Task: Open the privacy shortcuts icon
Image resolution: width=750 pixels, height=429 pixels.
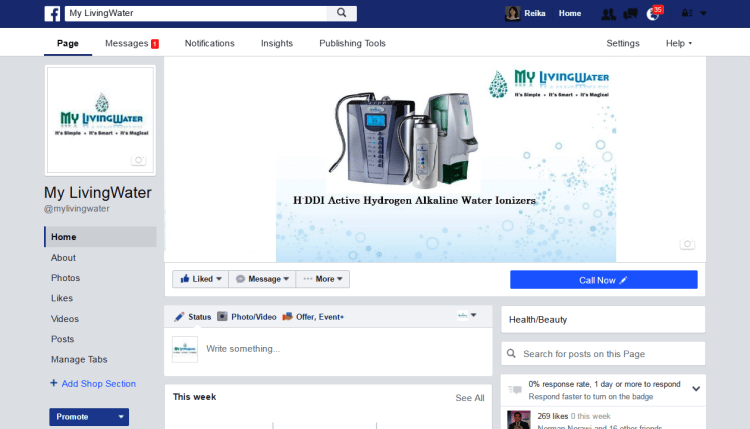Action: (687, 13)
